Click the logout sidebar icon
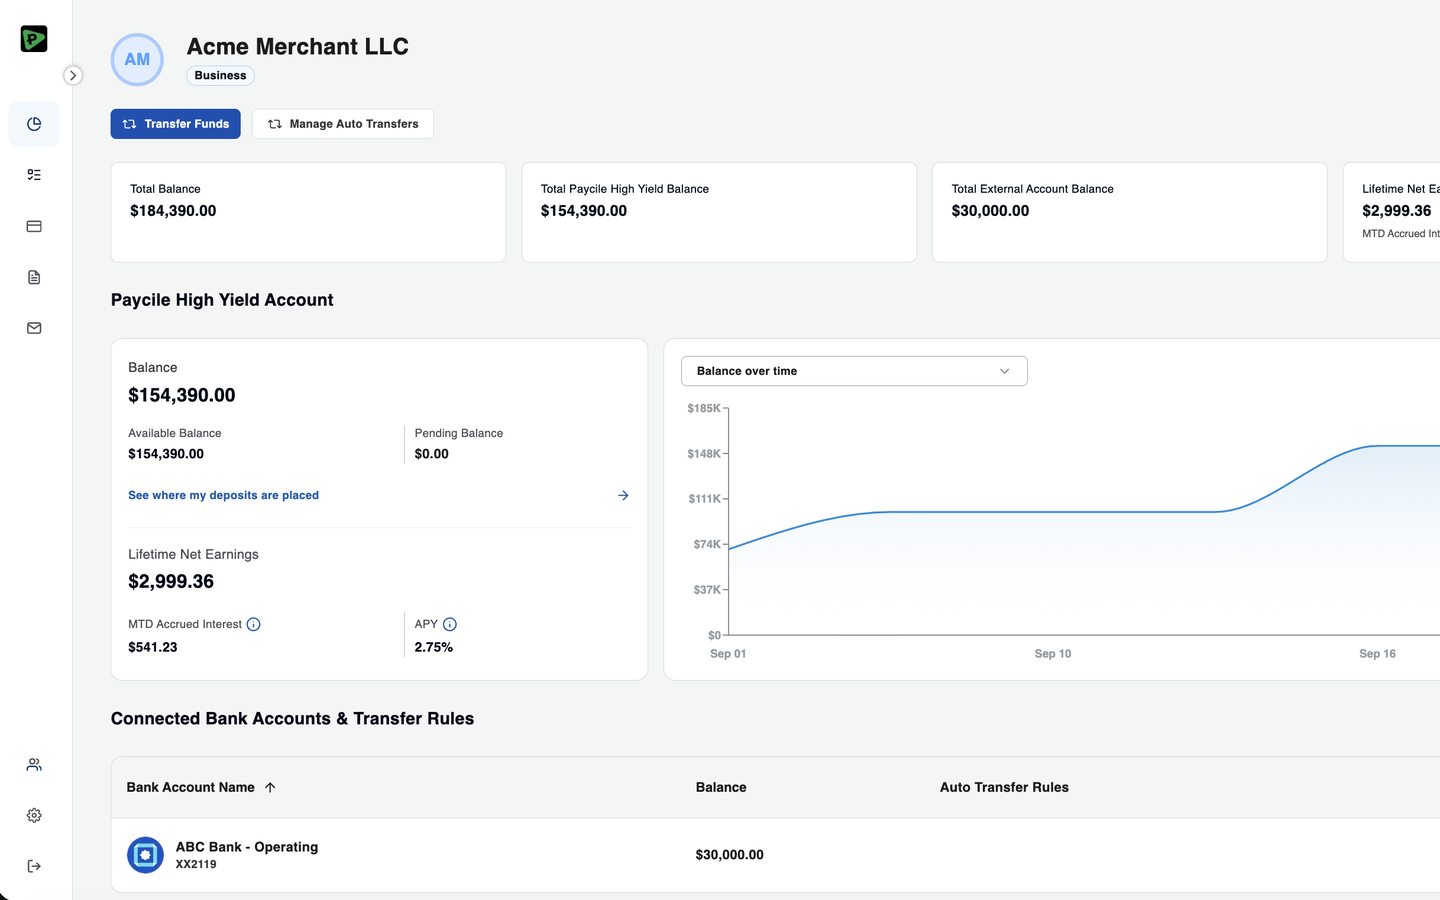 [34, 866]
